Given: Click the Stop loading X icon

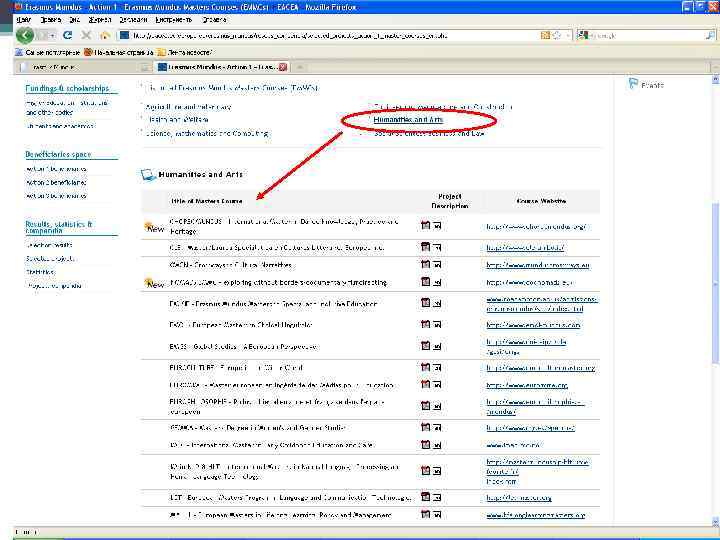Looking at the screenshot, I should pos(86,35).
